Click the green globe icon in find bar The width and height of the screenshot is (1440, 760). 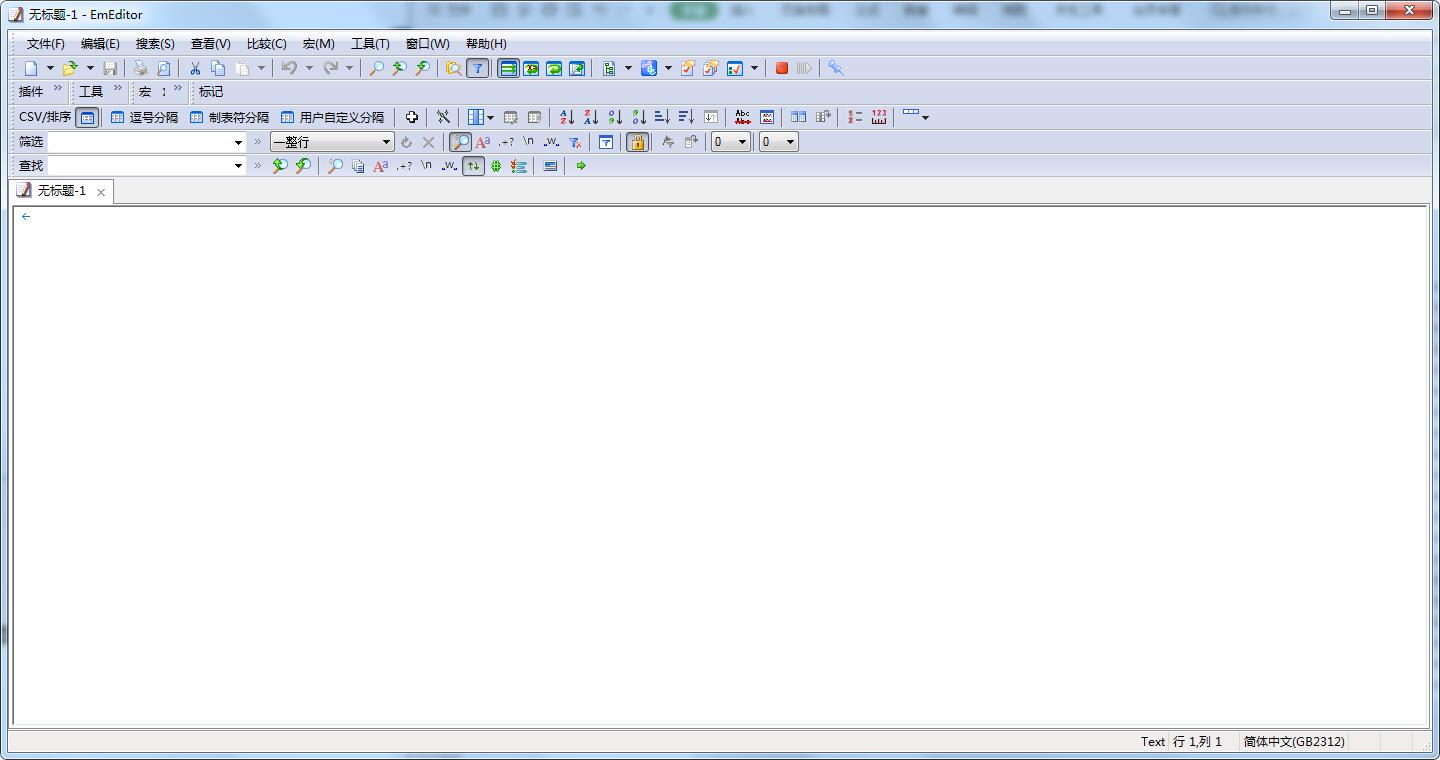pos(496,166)
